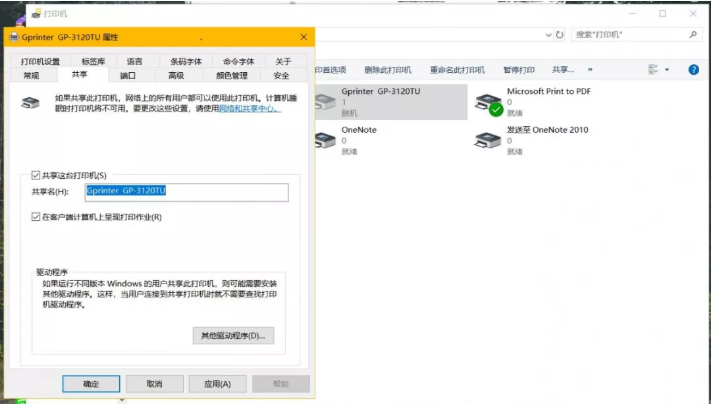Expand the toolbar overflow chevron

click(x=590, y=70)
